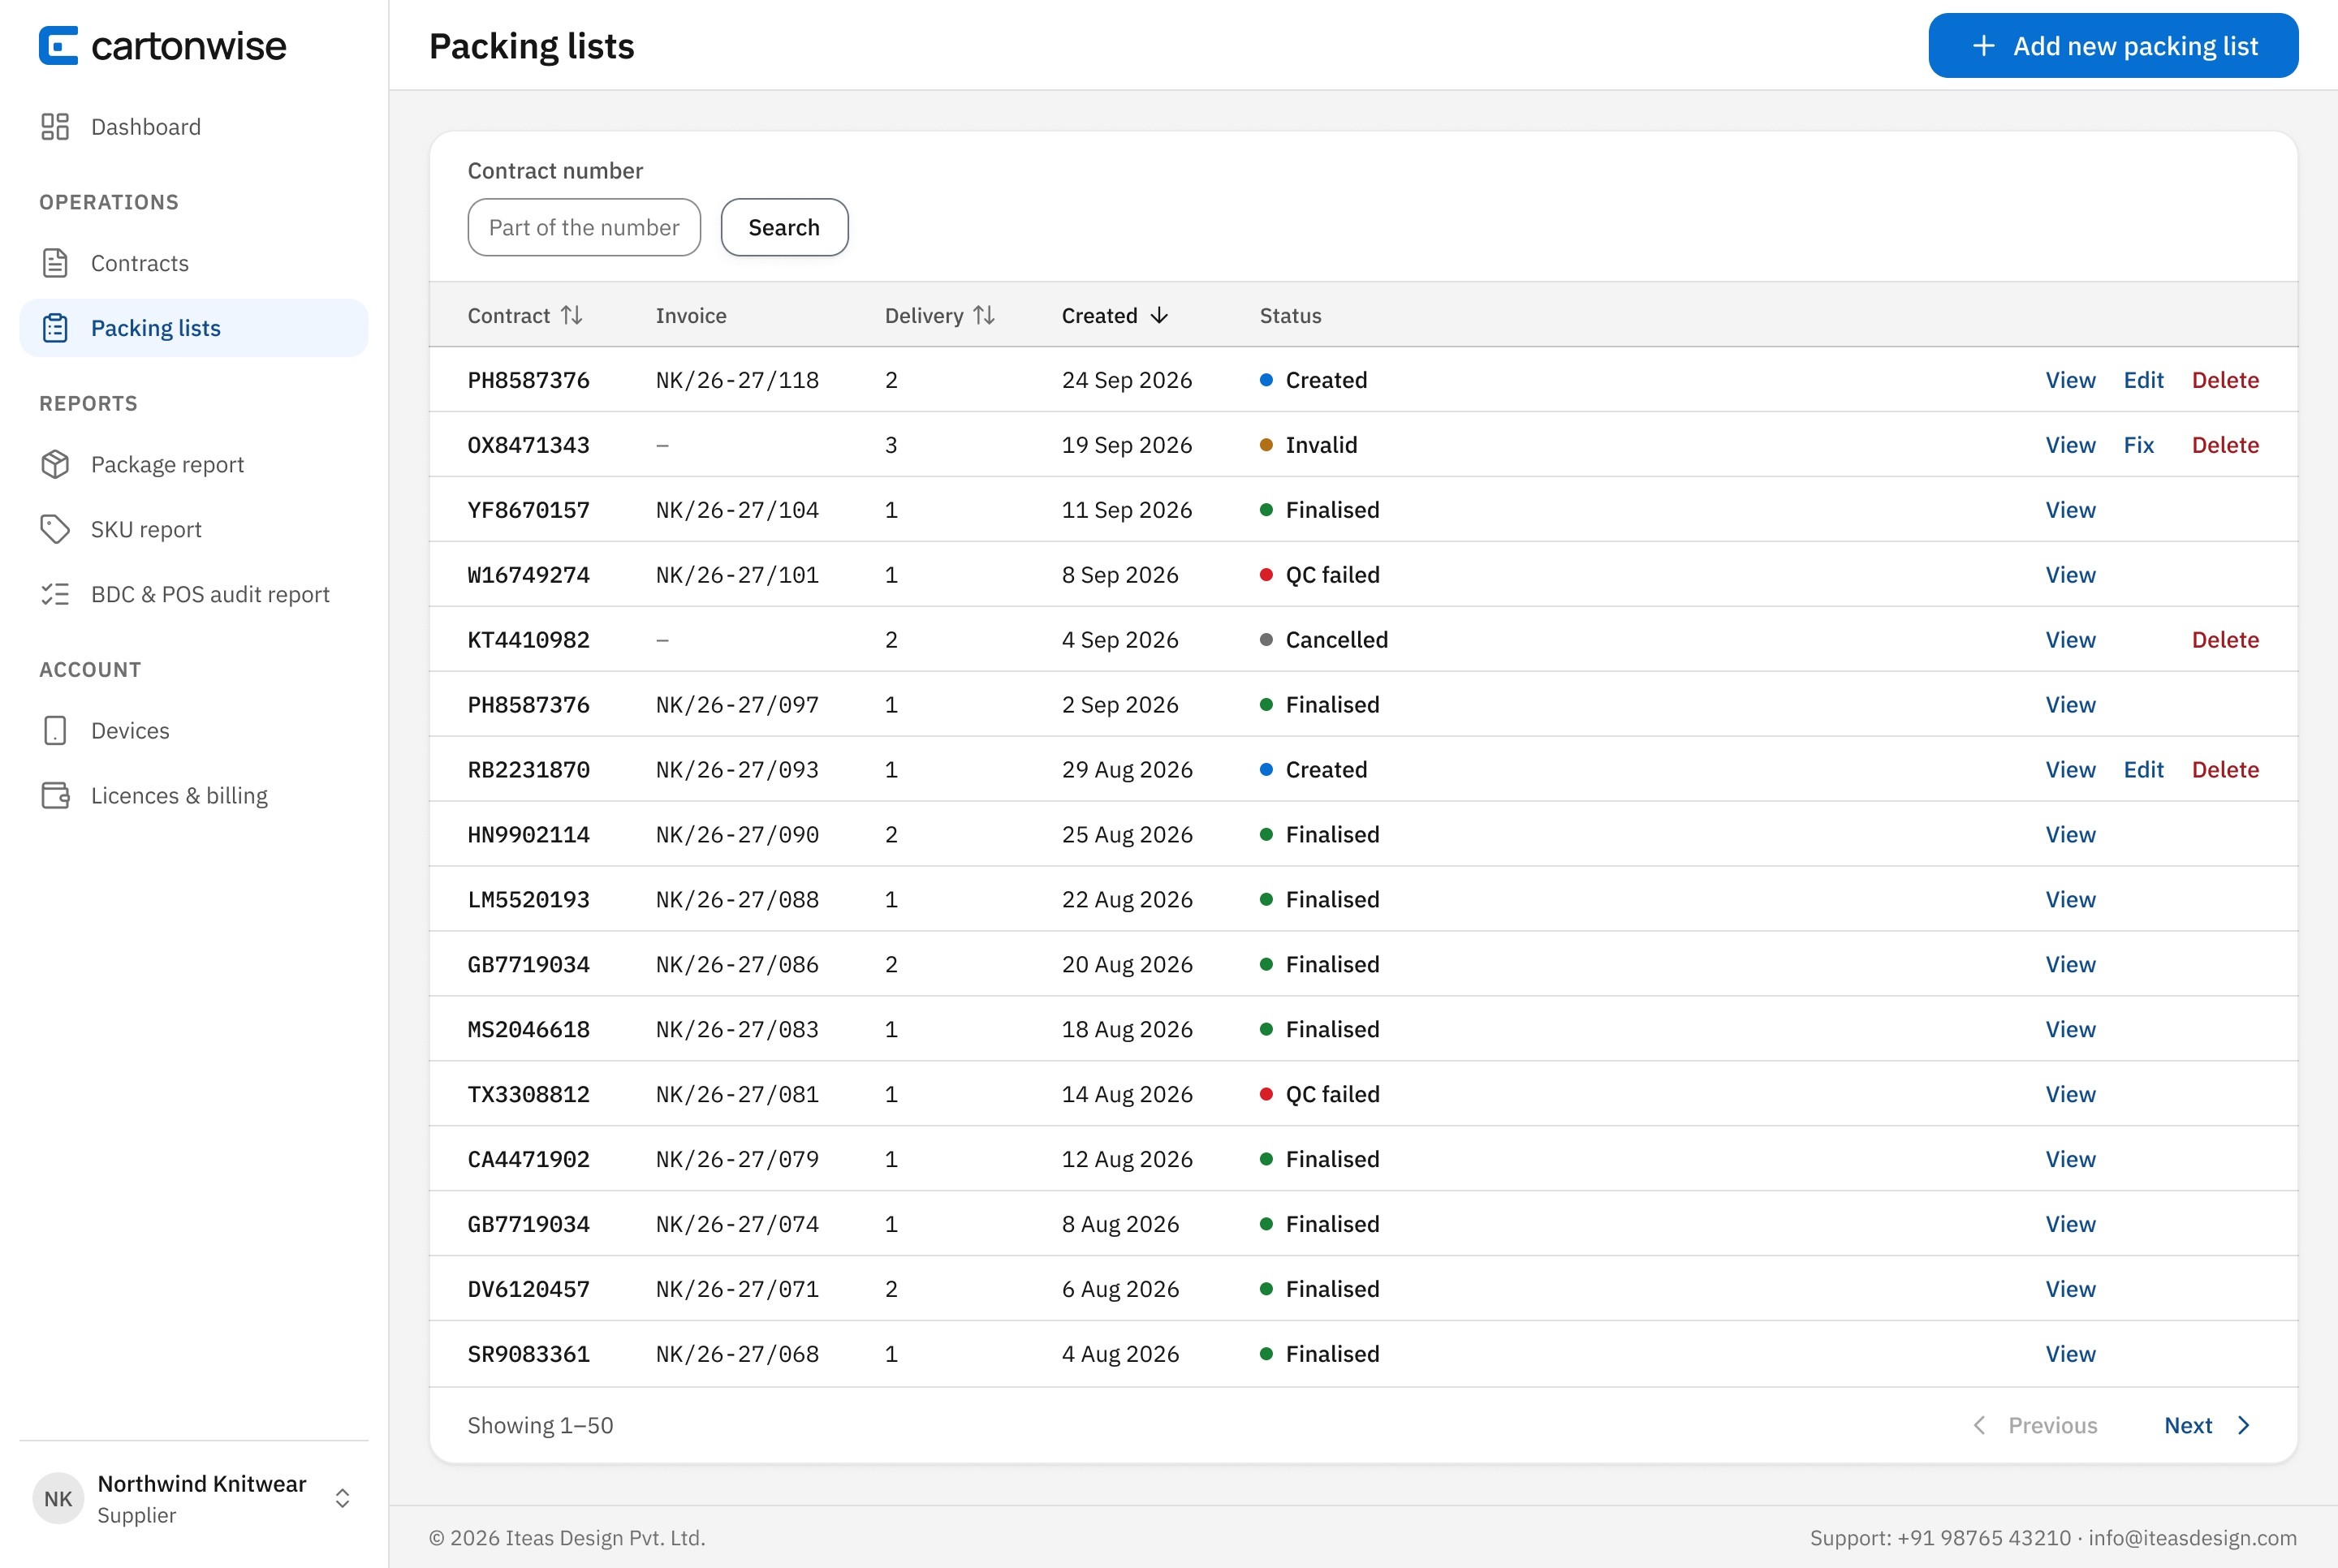
Task: Click the left chevron beside Previous
Action: (x=1979, y=1425)
